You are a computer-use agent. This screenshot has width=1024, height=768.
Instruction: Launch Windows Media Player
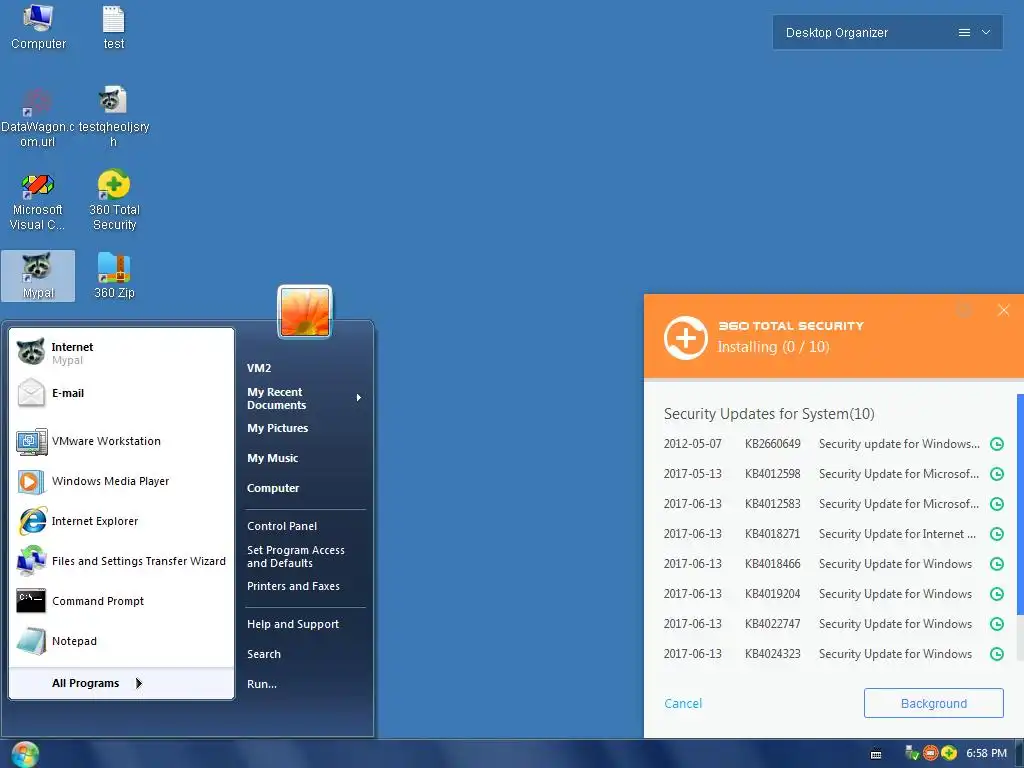click(x=121, y=481)
